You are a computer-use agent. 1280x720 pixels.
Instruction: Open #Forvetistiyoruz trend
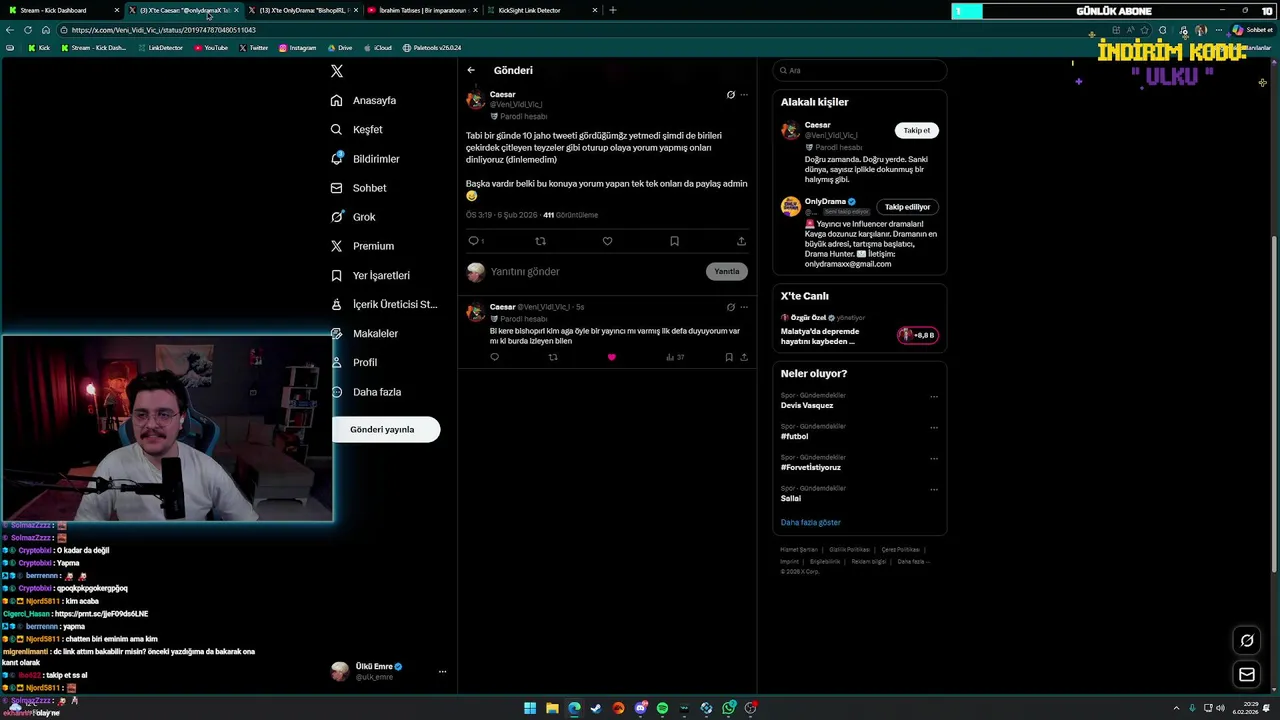click(811, 467)
